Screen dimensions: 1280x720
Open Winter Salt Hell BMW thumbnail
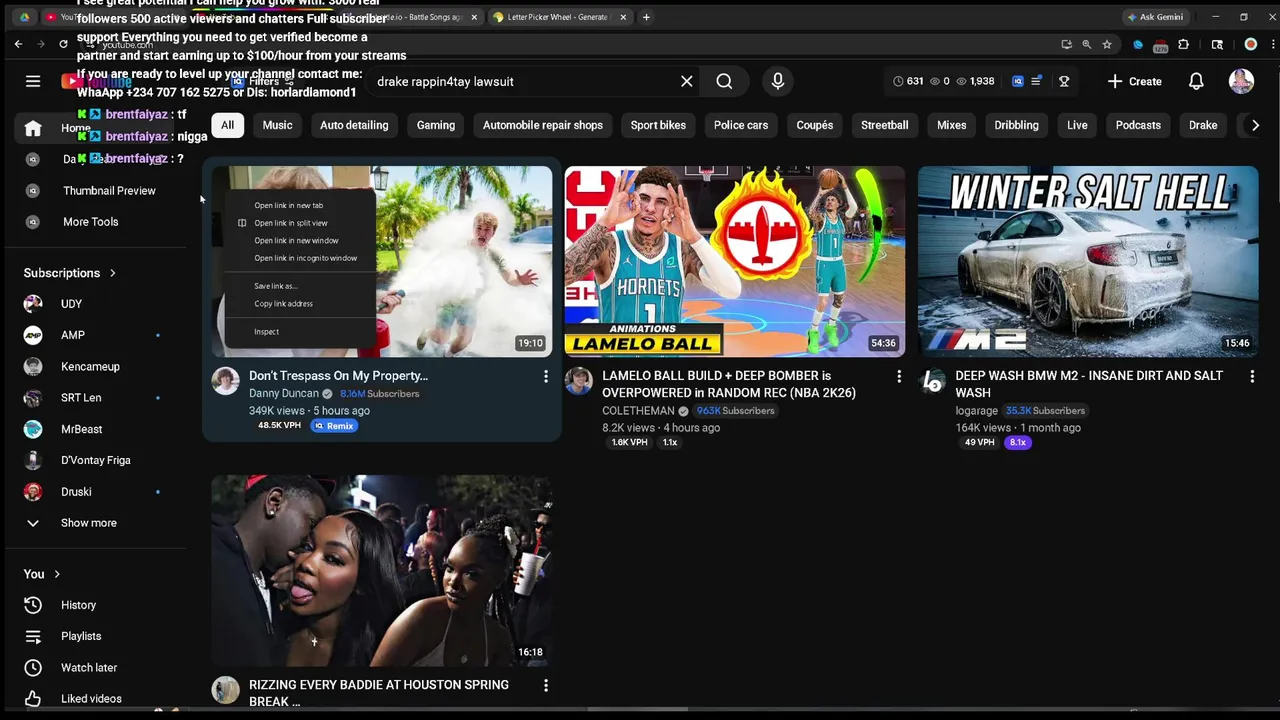pos(1088,261)
